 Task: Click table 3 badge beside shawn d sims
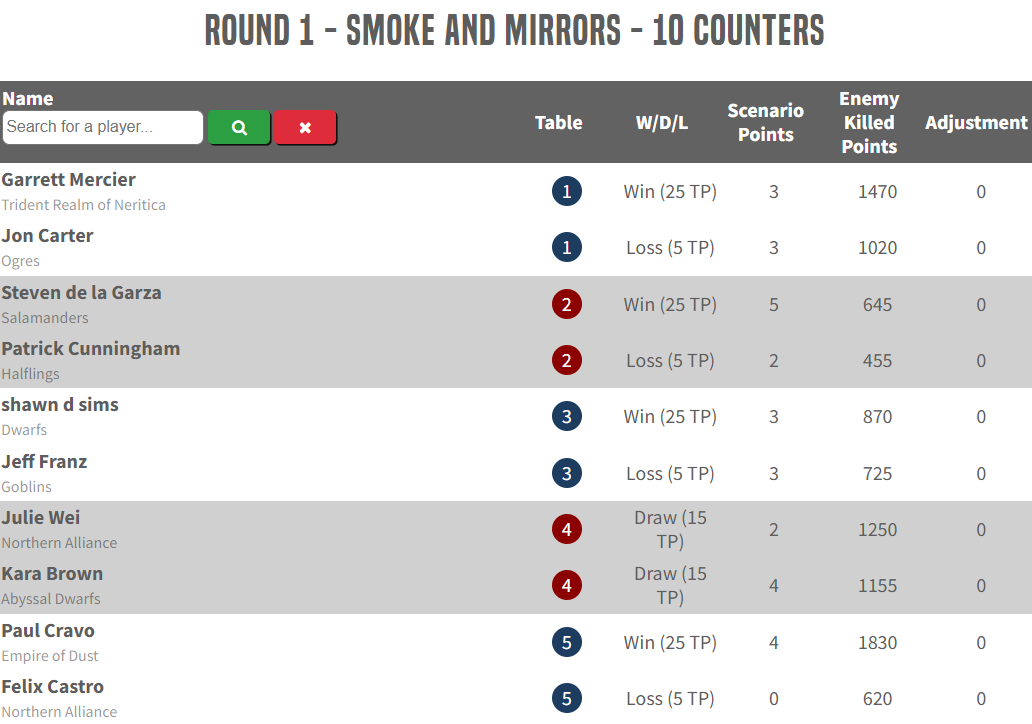(567, 417)
